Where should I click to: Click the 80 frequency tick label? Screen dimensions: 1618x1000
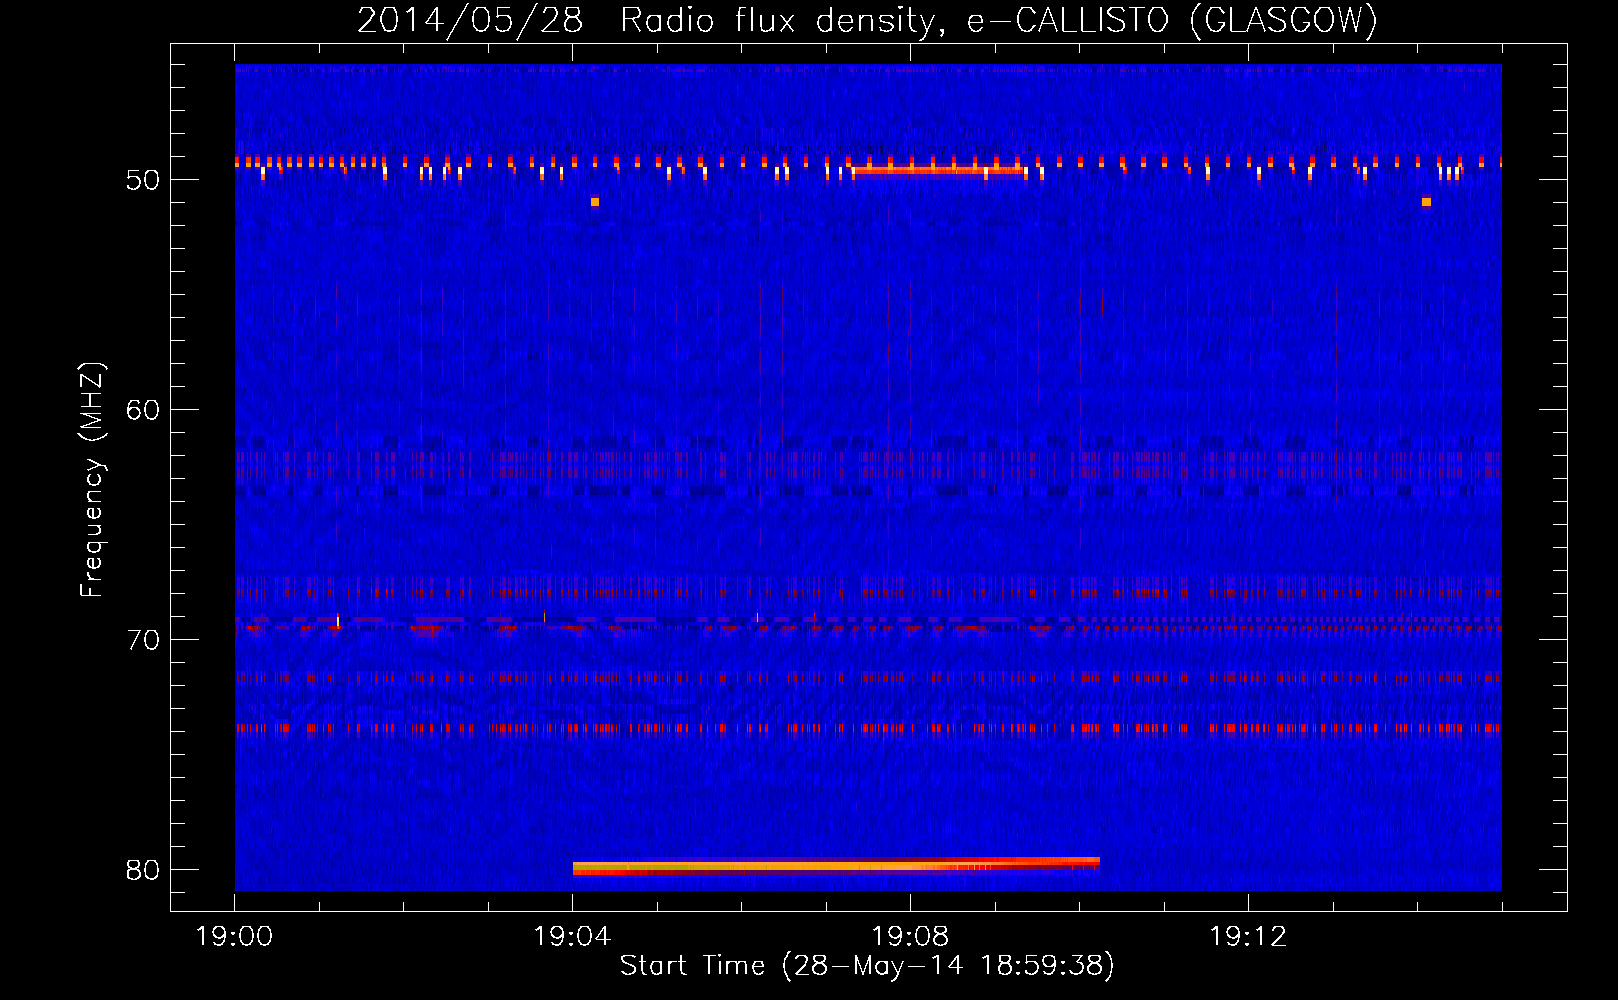[143, 870]
